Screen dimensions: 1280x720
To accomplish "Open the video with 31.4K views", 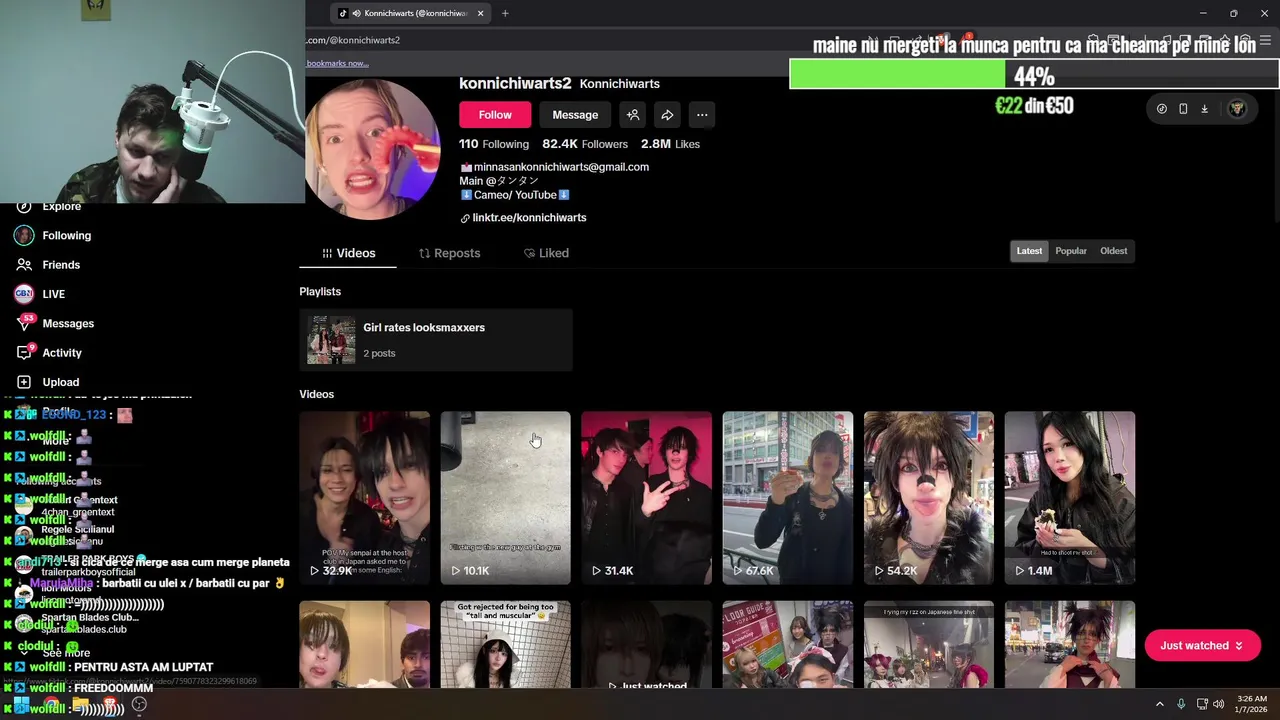I will (x=647, y=497).
